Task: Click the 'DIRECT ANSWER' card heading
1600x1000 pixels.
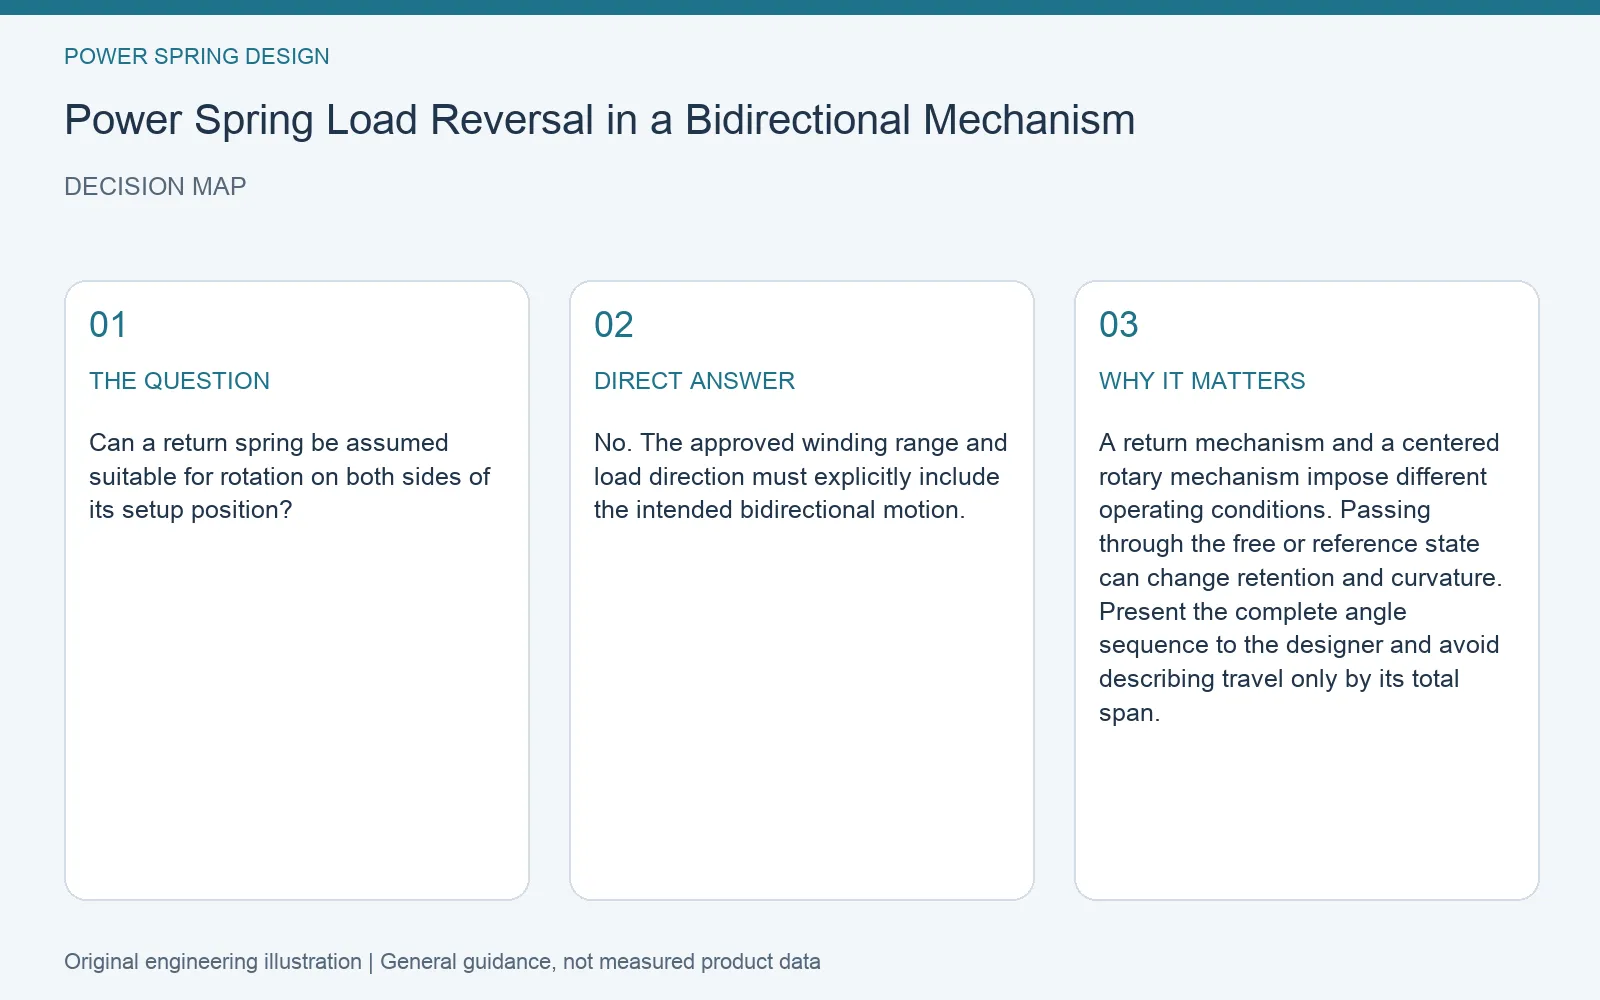Action: pos(694,381)
